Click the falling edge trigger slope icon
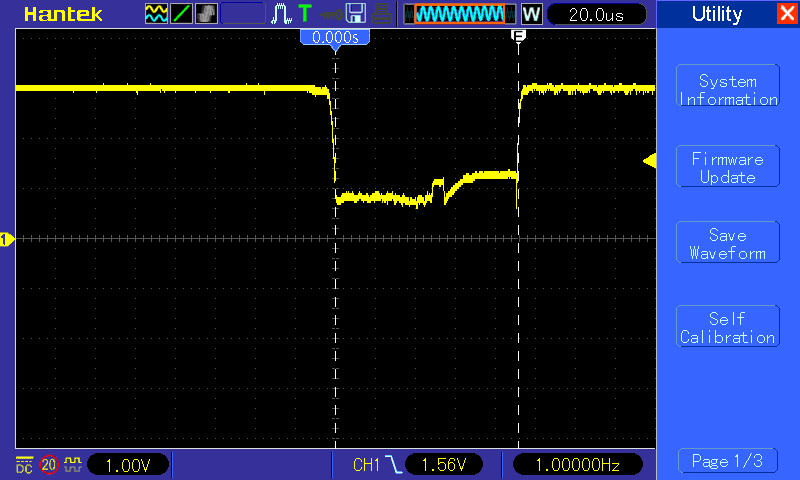Image resolution: width=800 pixels, height=480 pixels. [393, 465]
